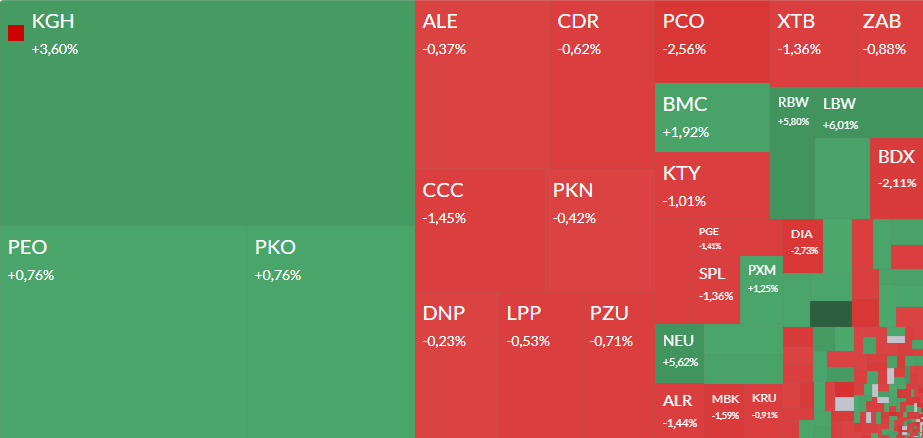The image size is (923, 438).
Task: Click the KTY -1,01% tile
Action: [x=711, y=185]
